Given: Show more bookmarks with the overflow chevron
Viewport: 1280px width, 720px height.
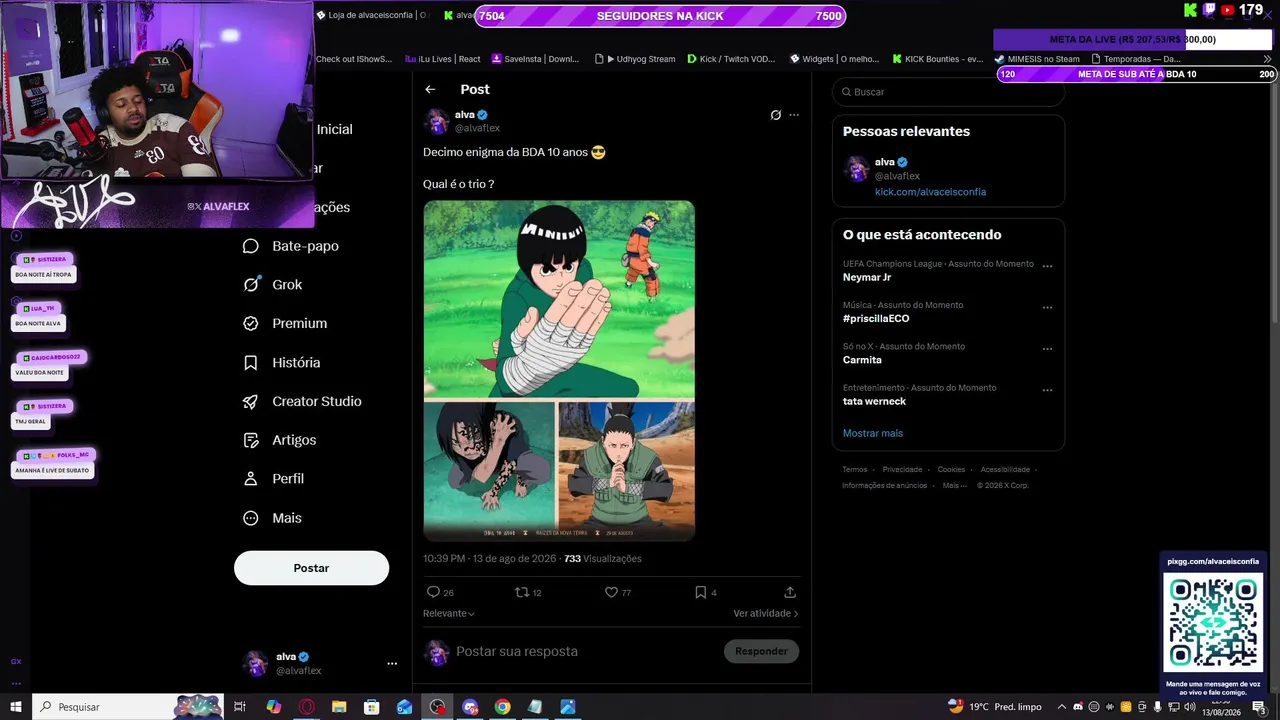Looking at the screenshot, I should tap(1268, 59).
